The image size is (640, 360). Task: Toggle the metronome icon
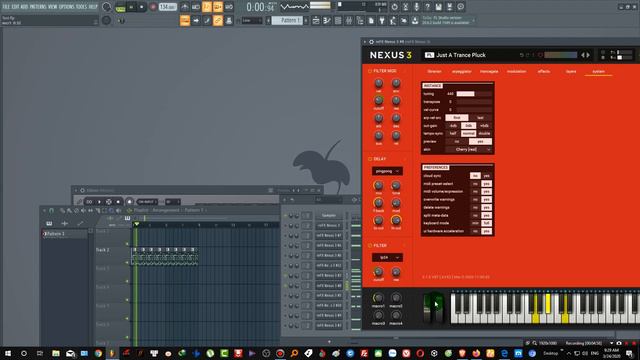pos(185,7)
